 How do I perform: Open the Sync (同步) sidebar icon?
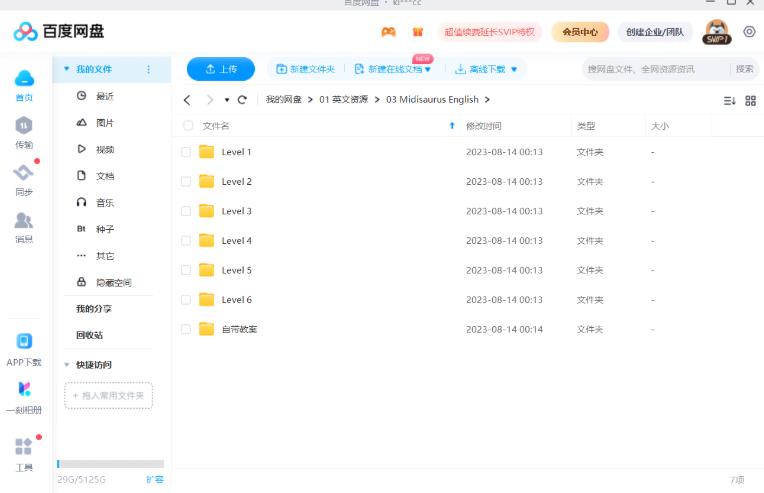tap(23, 172)
